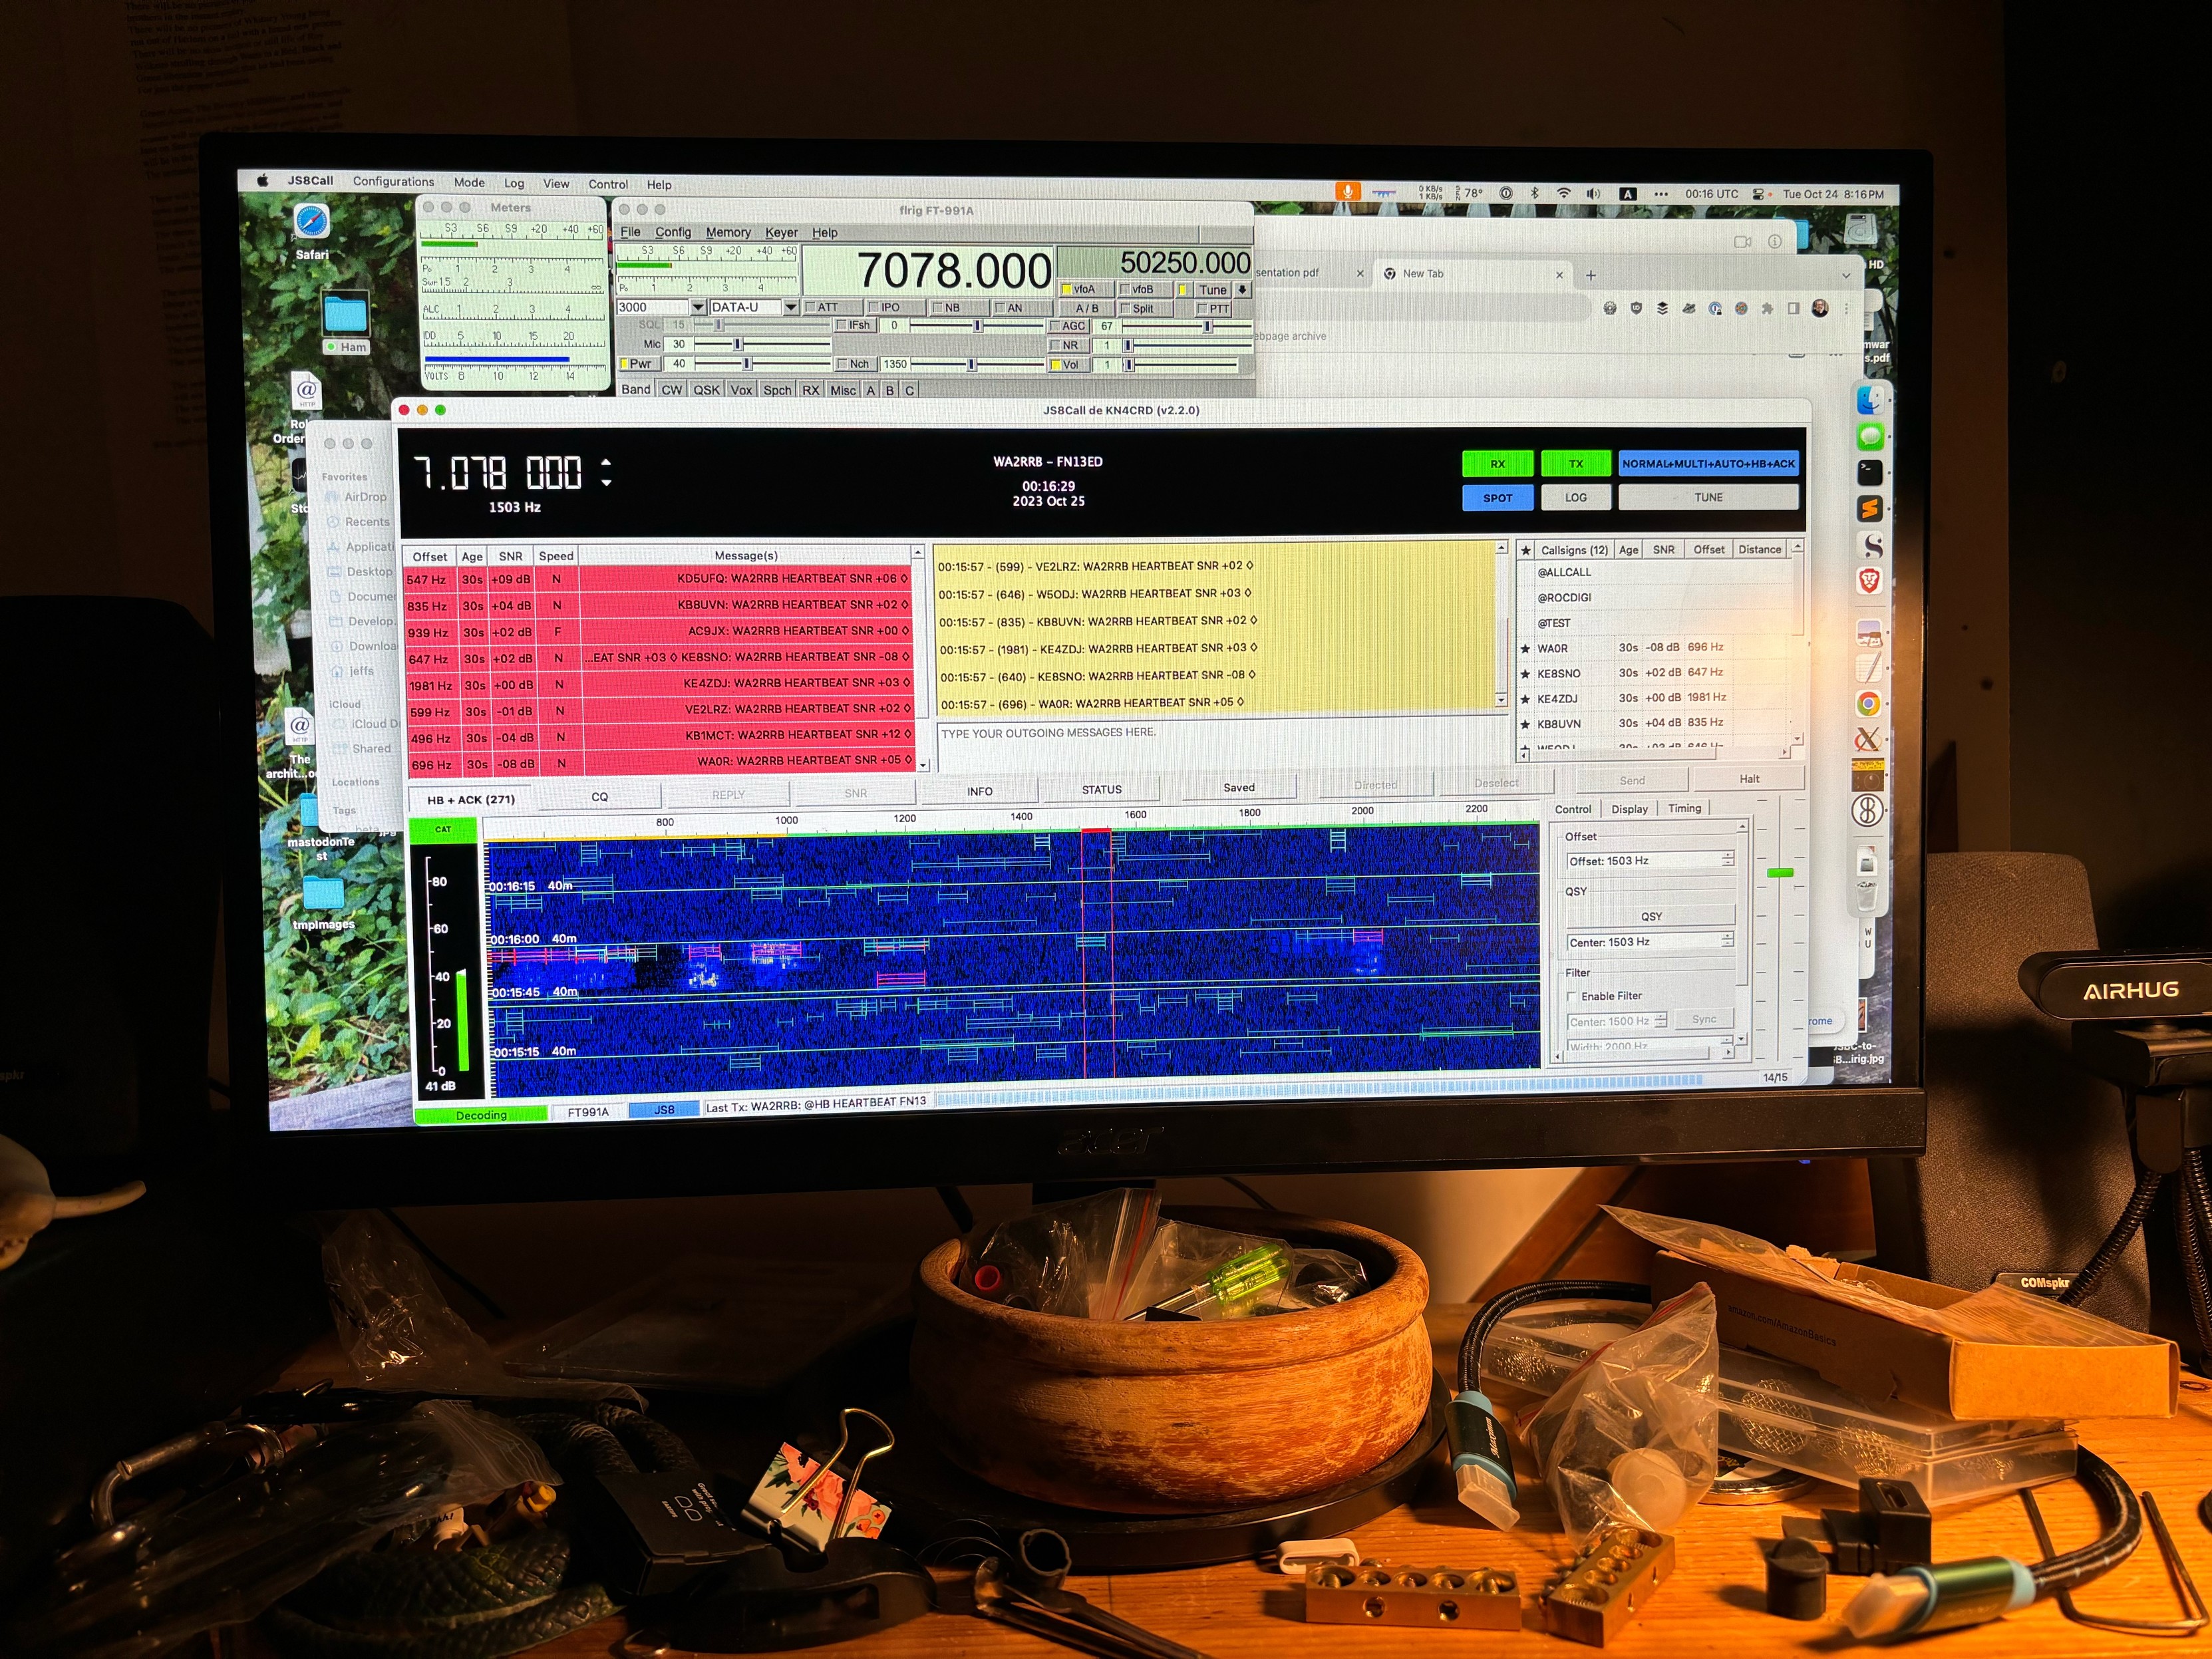2212x1659 pixels.
Task: Launch Brave browser from the dock
Action: [1870, 580]
